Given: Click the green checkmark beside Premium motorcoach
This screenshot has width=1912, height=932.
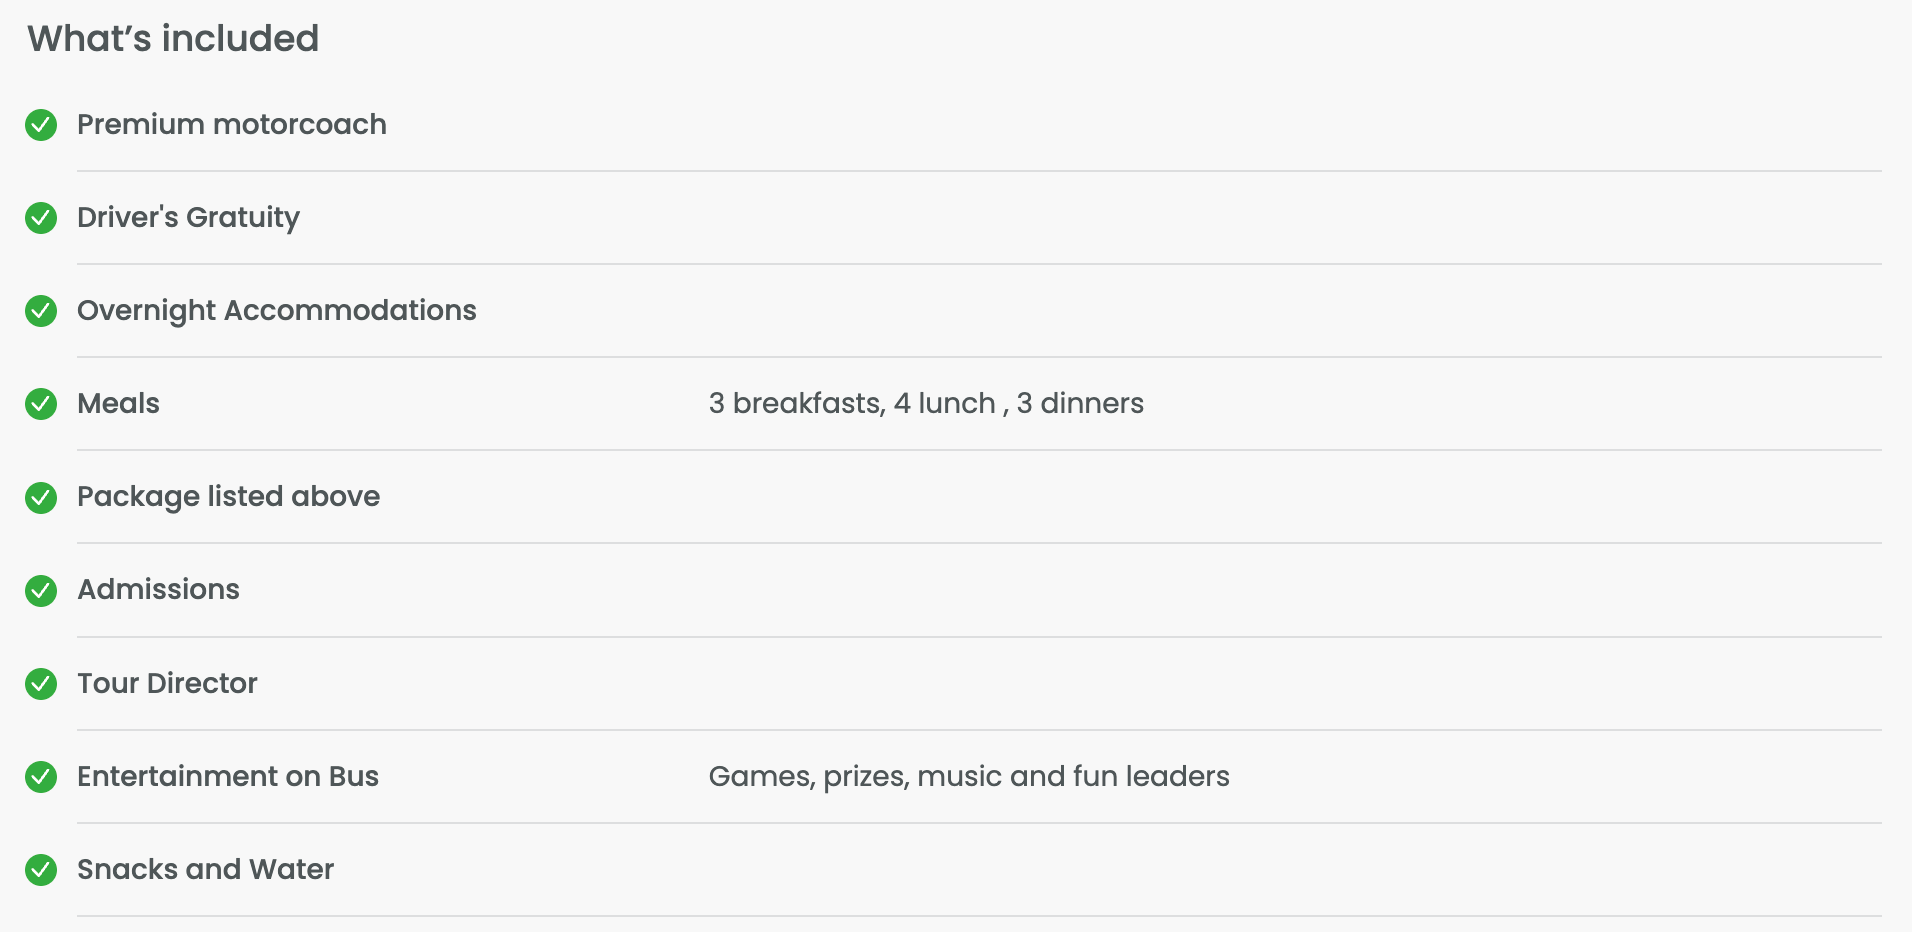Looking at the screenshot, I should (41, 125).
